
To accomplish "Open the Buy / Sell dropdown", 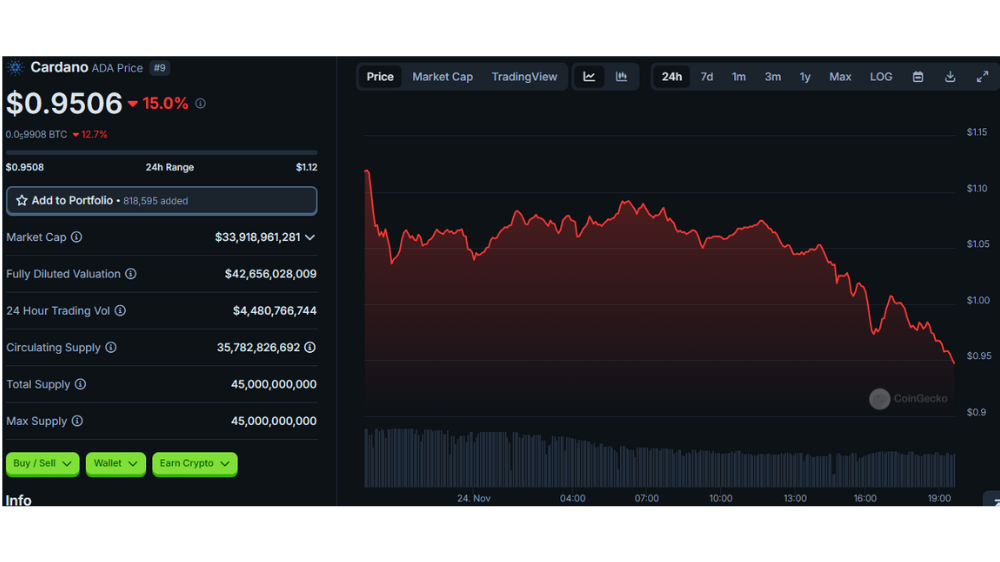I will click(x=43, y=464).
